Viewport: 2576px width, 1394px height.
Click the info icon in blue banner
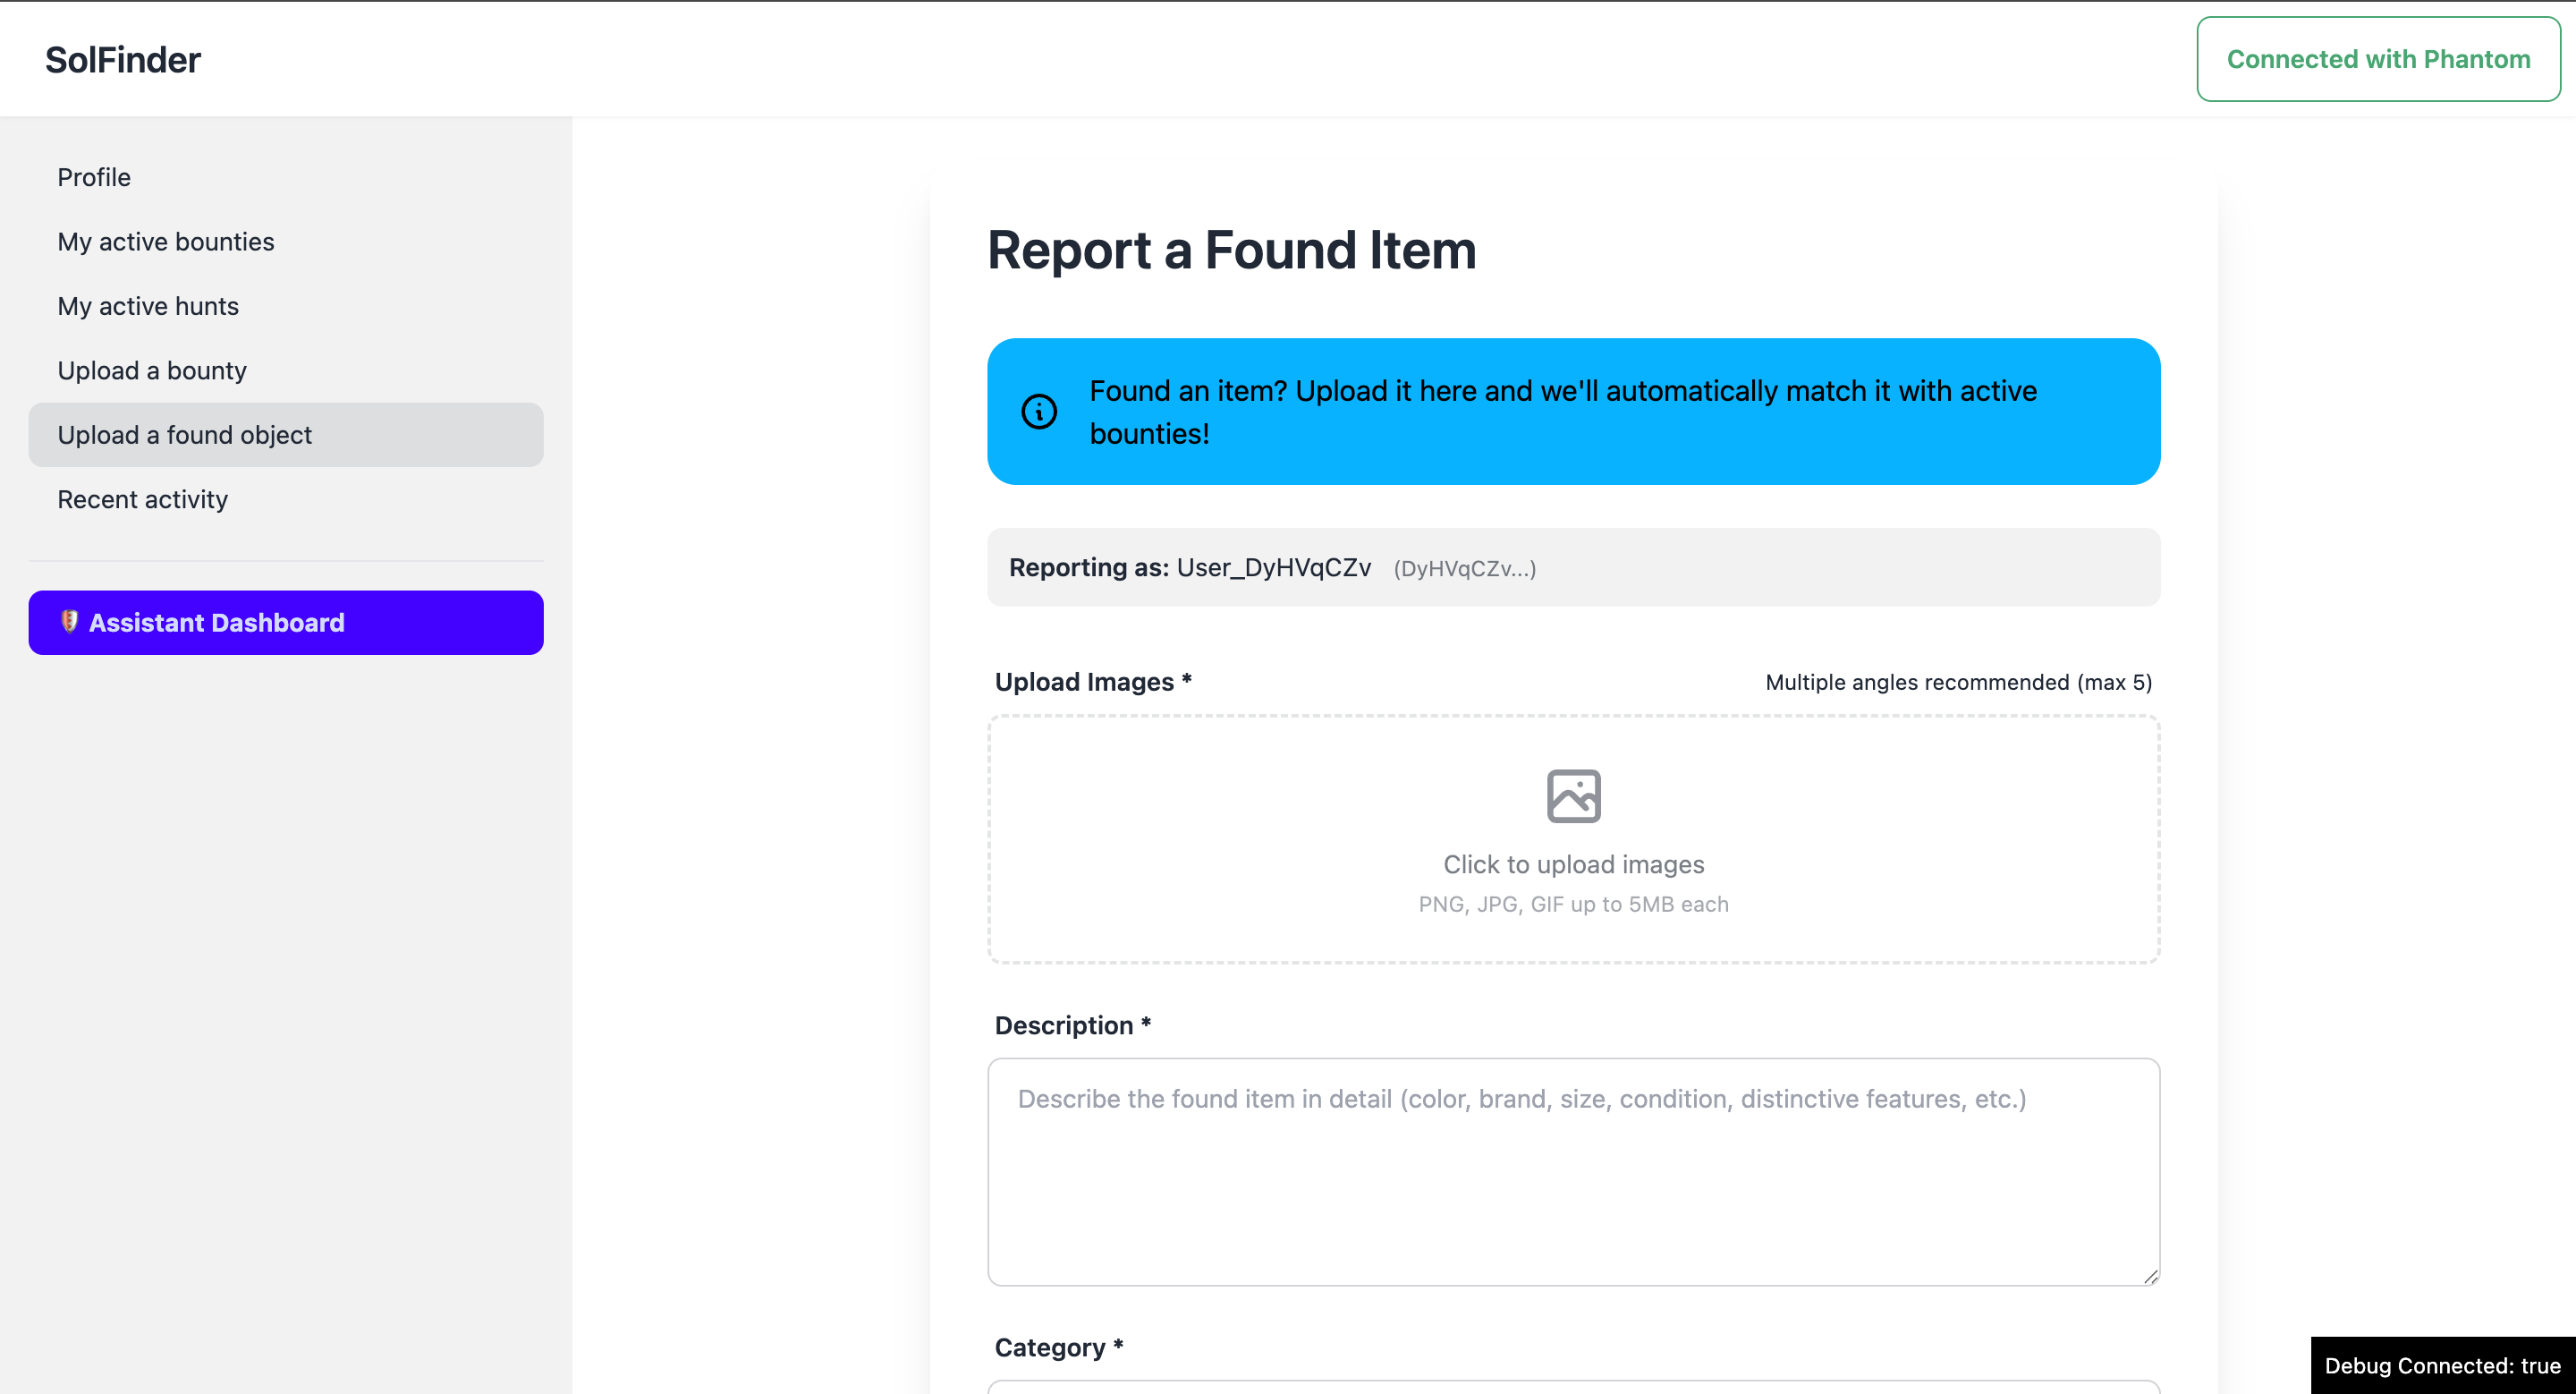pos(1038,411)
